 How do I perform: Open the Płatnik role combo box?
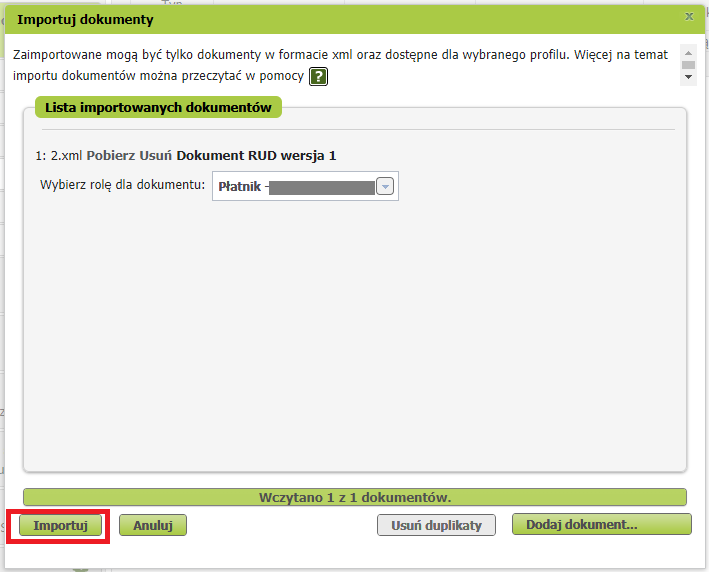coord(305,186)
